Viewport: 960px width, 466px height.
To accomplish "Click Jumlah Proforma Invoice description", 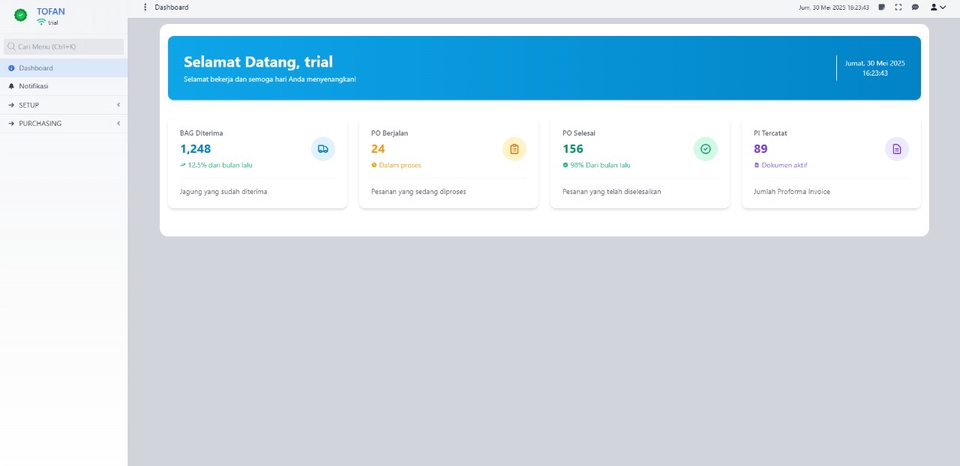I will pos(792,192).
